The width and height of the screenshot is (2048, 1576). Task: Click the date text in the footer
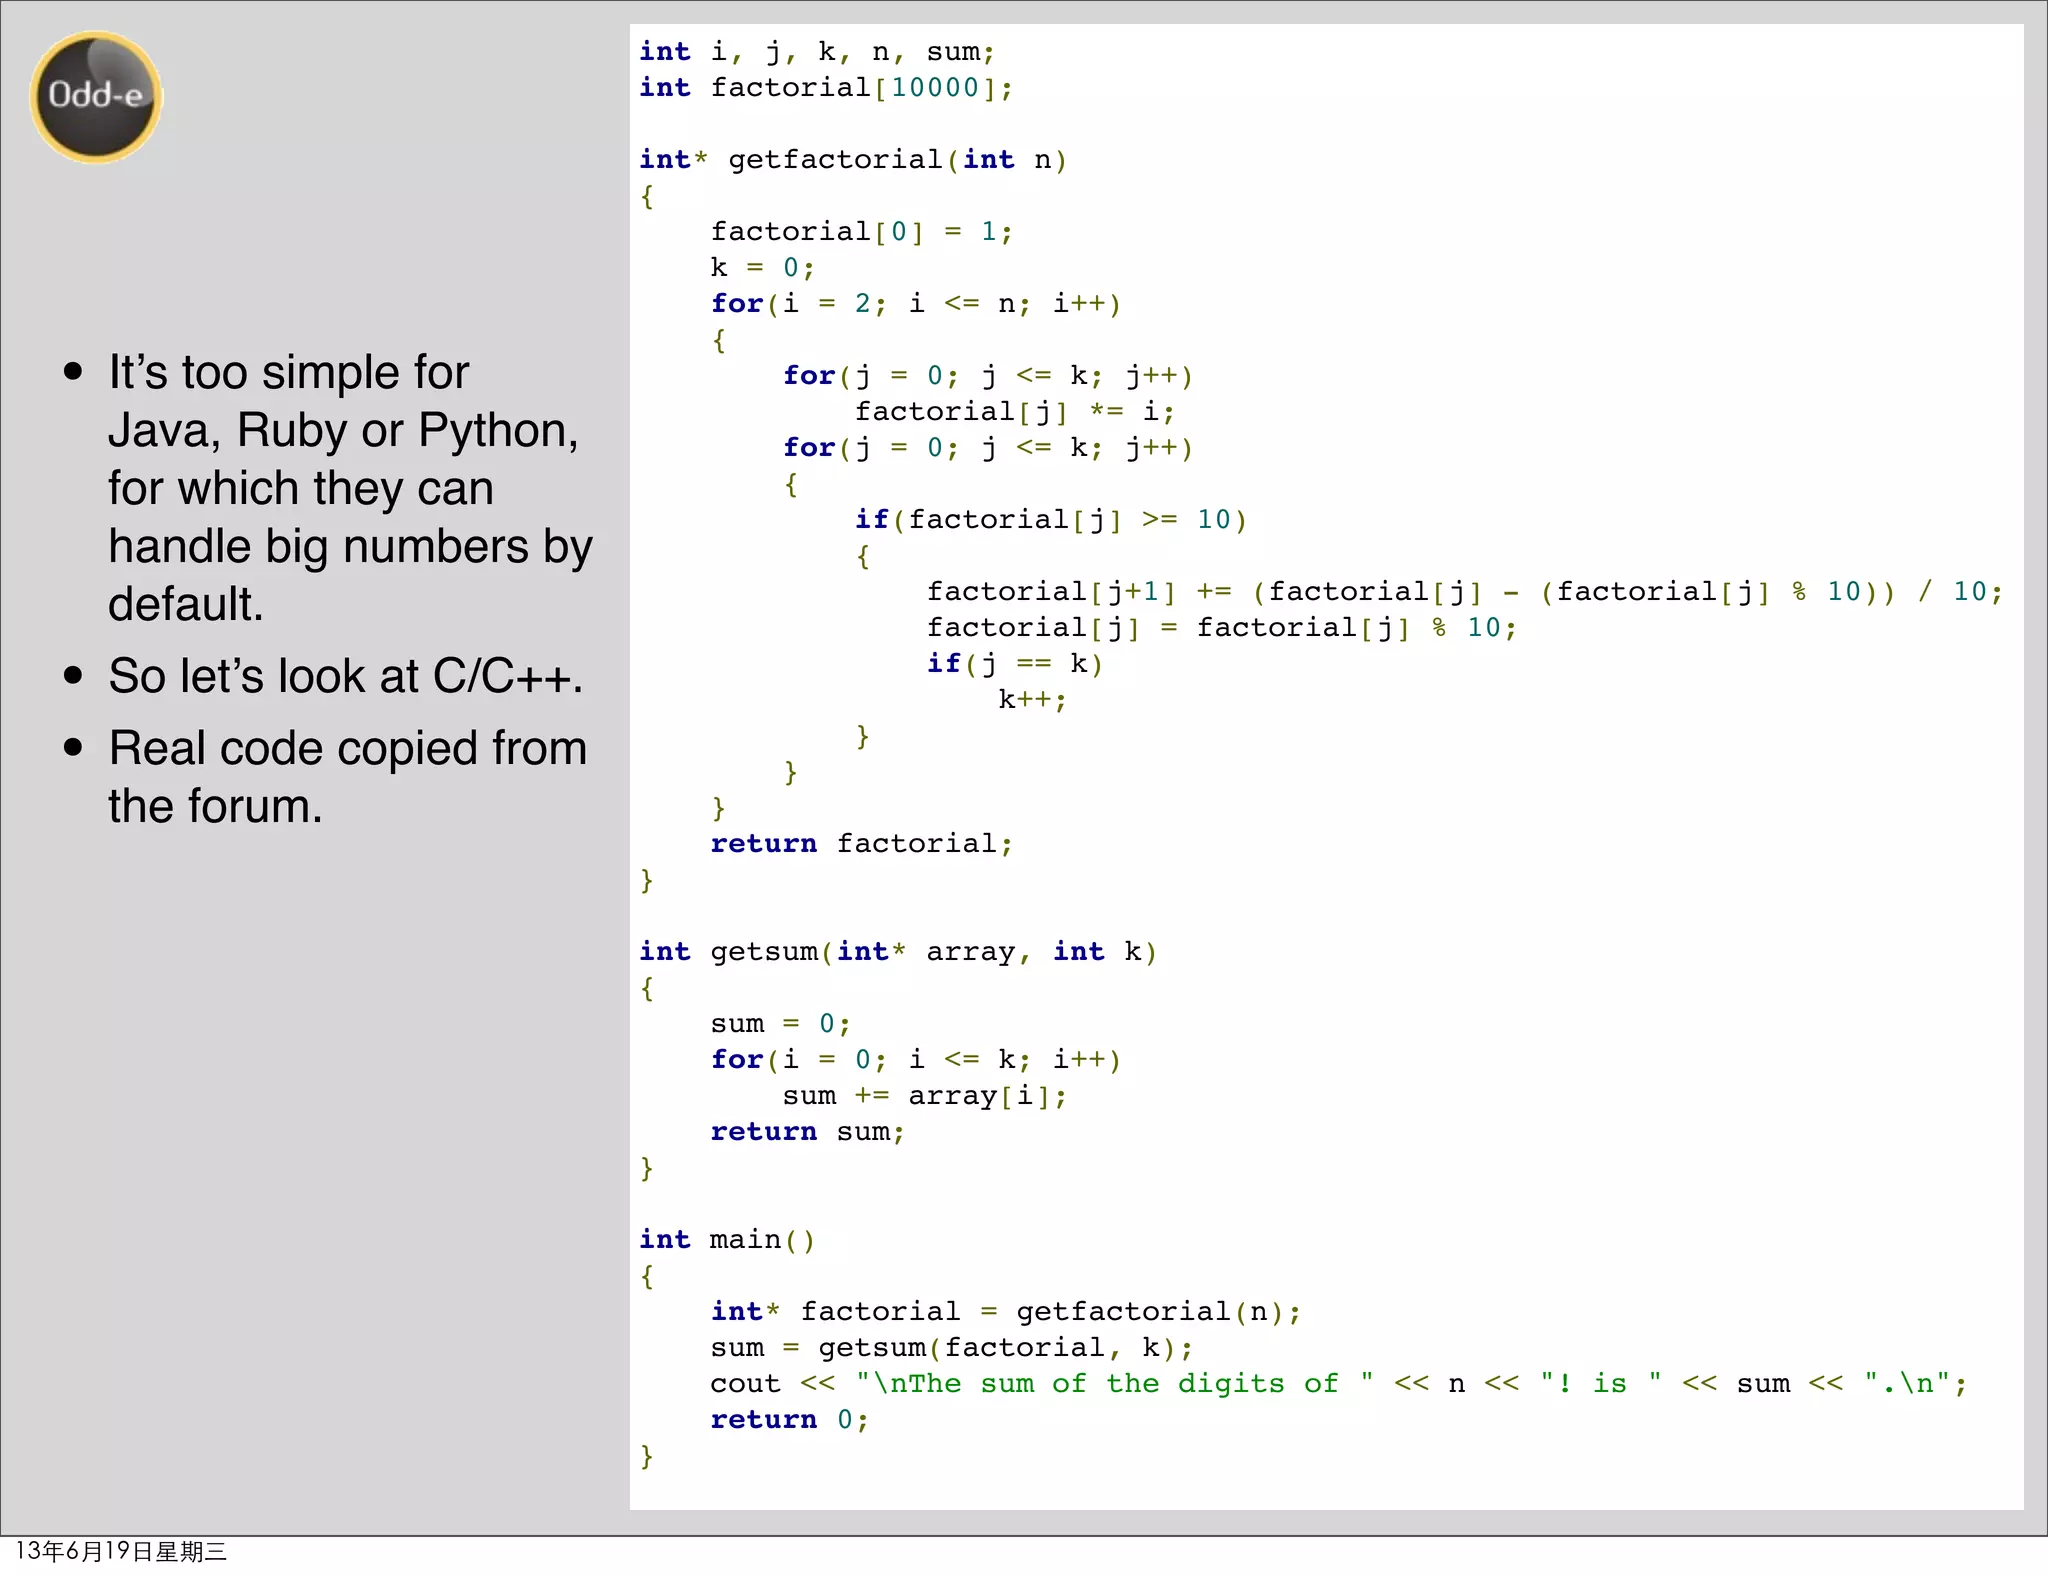pyautogui.click(x=121, y=1551)
